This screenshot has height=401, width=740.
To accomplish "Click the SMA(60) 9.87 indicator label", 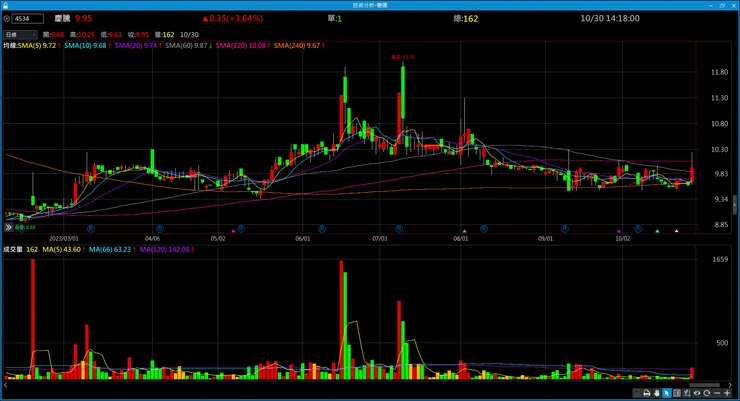I will click(186, 46).
